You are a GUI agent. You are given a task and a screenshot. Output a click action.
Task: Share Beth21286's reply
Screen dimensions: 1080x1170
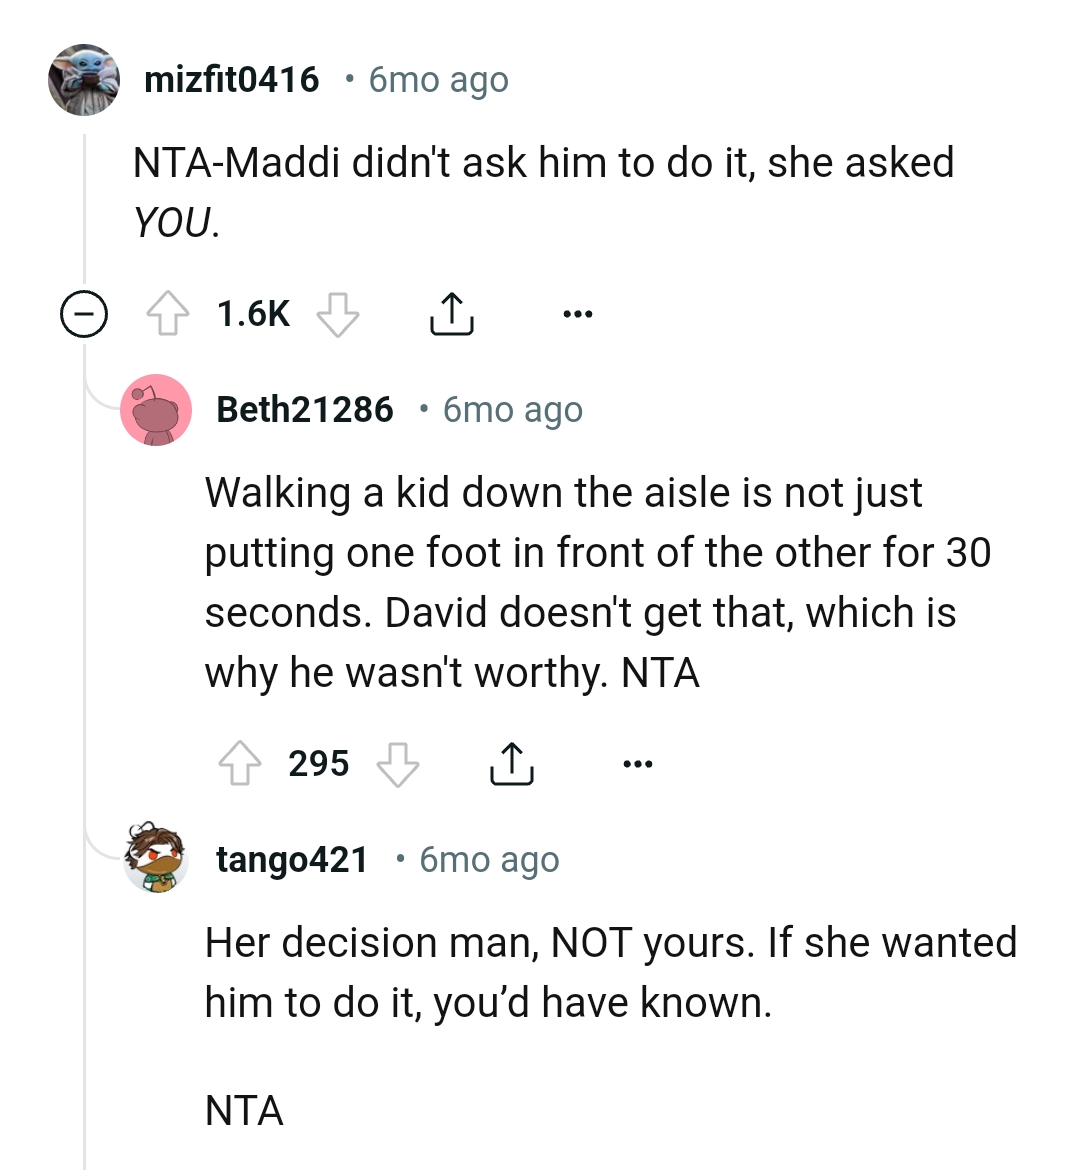(511, 764)
